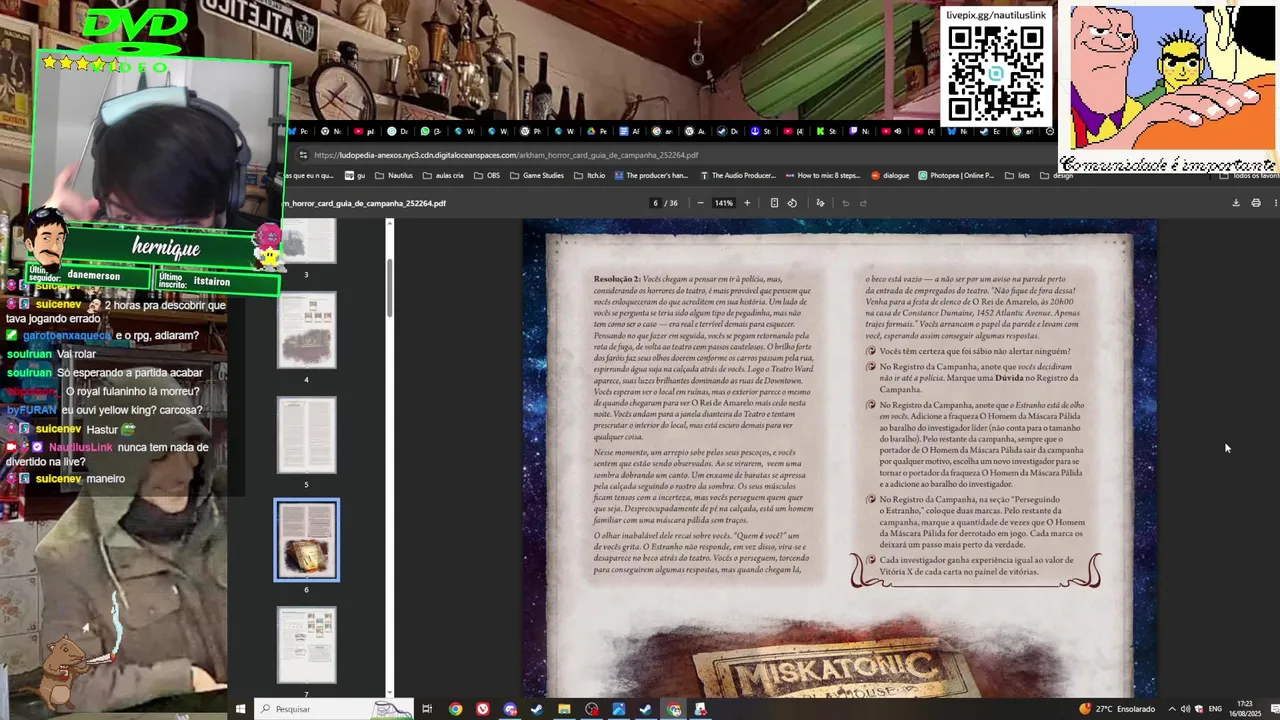This screenshot has height=720, width=1280.
Task: Open 'Photopea | Online P...' bookmark
Action: point(956,175)
